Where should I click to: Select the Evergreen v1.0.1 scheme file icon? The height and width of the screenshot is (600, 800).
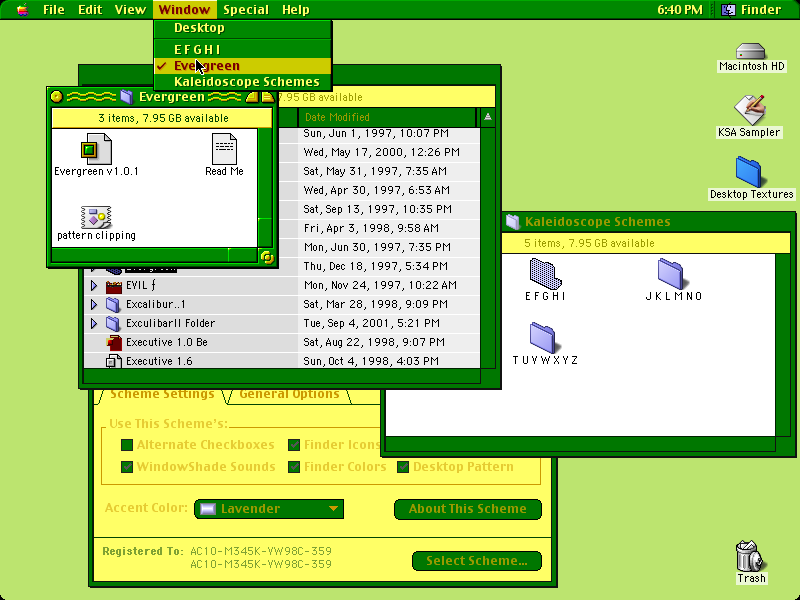96,148
